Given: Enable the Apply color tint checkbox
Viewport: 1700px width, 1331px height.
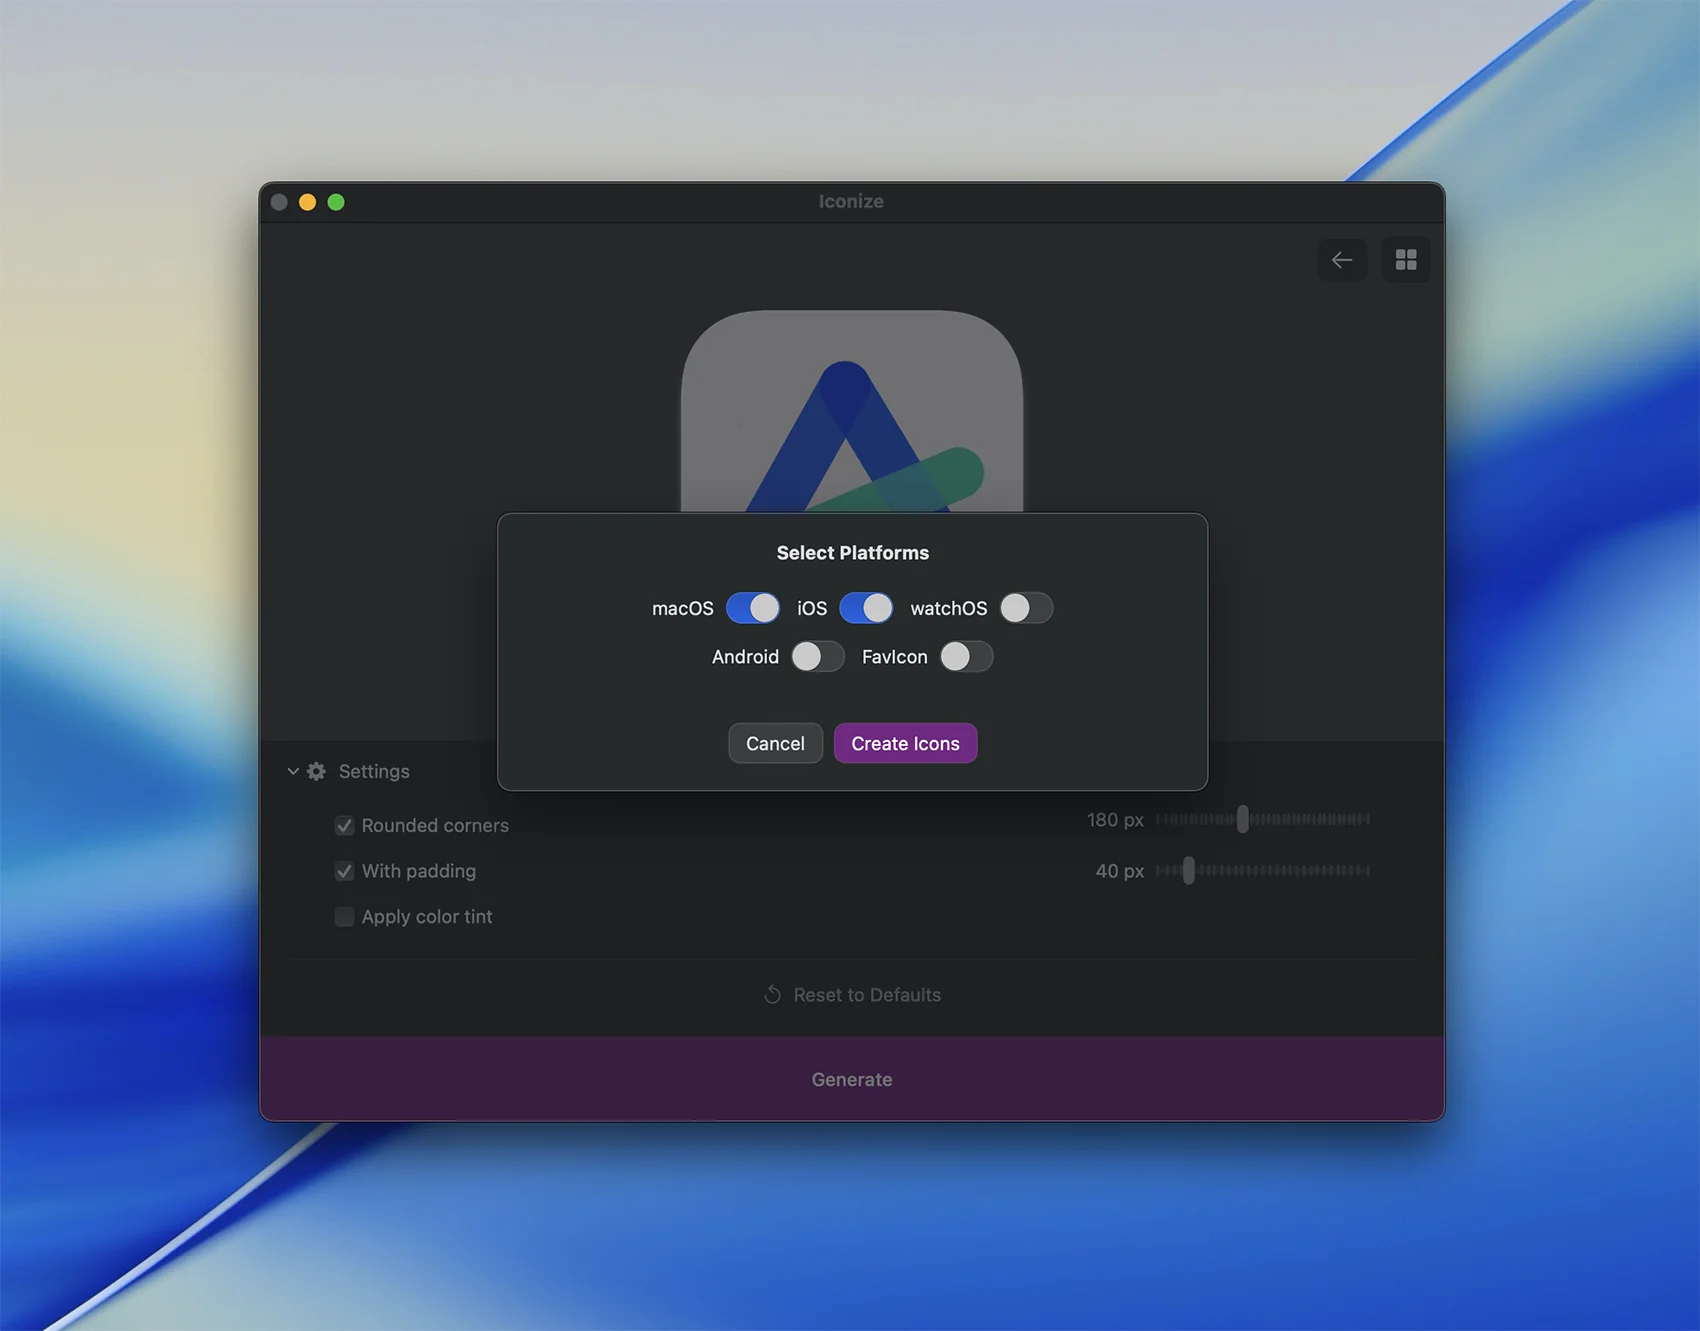Looking at the screenshot, I should (x=344, y=917).
